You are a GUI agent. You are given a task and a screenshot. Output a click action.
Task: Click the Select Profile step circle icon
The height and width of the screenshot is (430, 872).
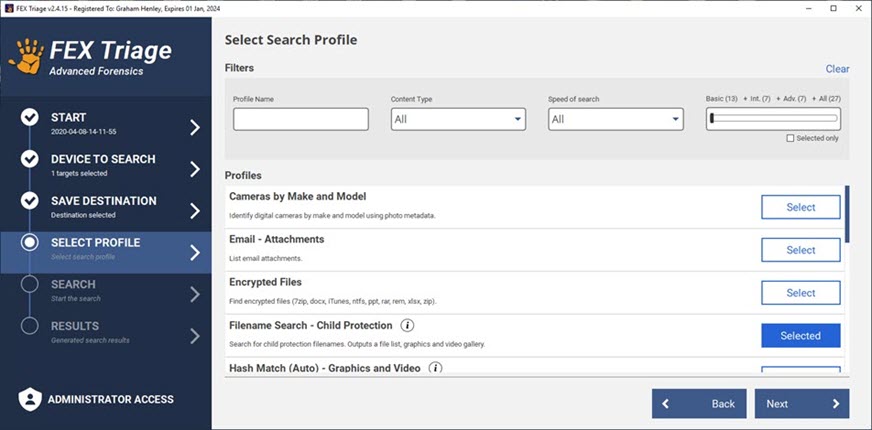point(30,243)
